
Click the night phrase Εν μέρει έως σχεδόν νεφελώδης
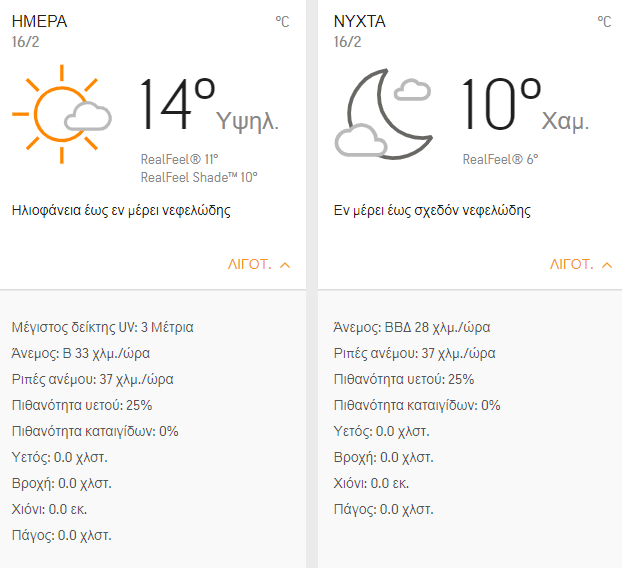[x=432, y=211]
